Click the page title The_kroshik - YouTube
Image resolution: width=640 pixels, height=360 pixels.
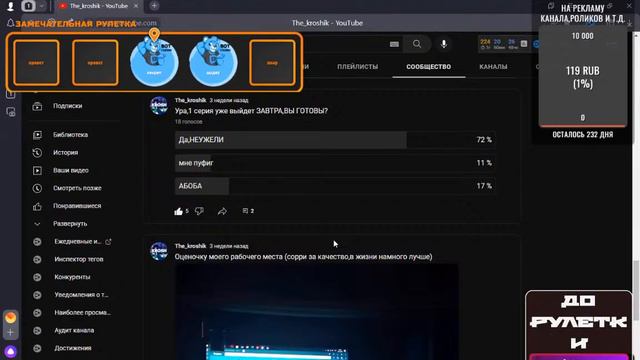(327, 23)
